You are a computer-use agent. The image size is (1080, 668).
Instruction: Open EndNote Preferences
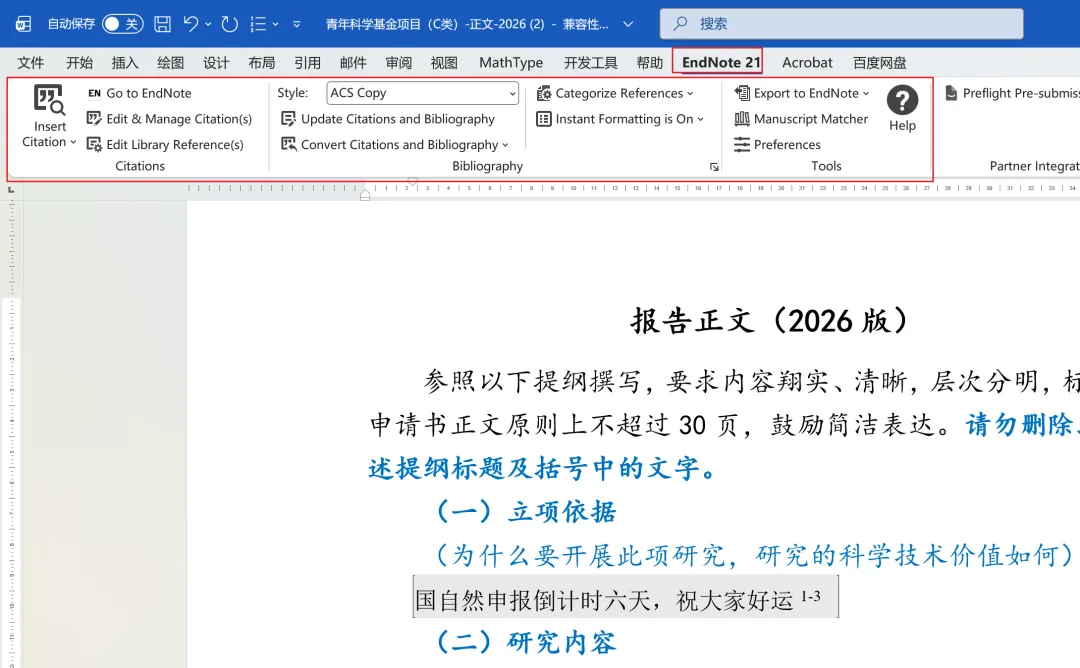pyautogui.click(x=778, y=144)
